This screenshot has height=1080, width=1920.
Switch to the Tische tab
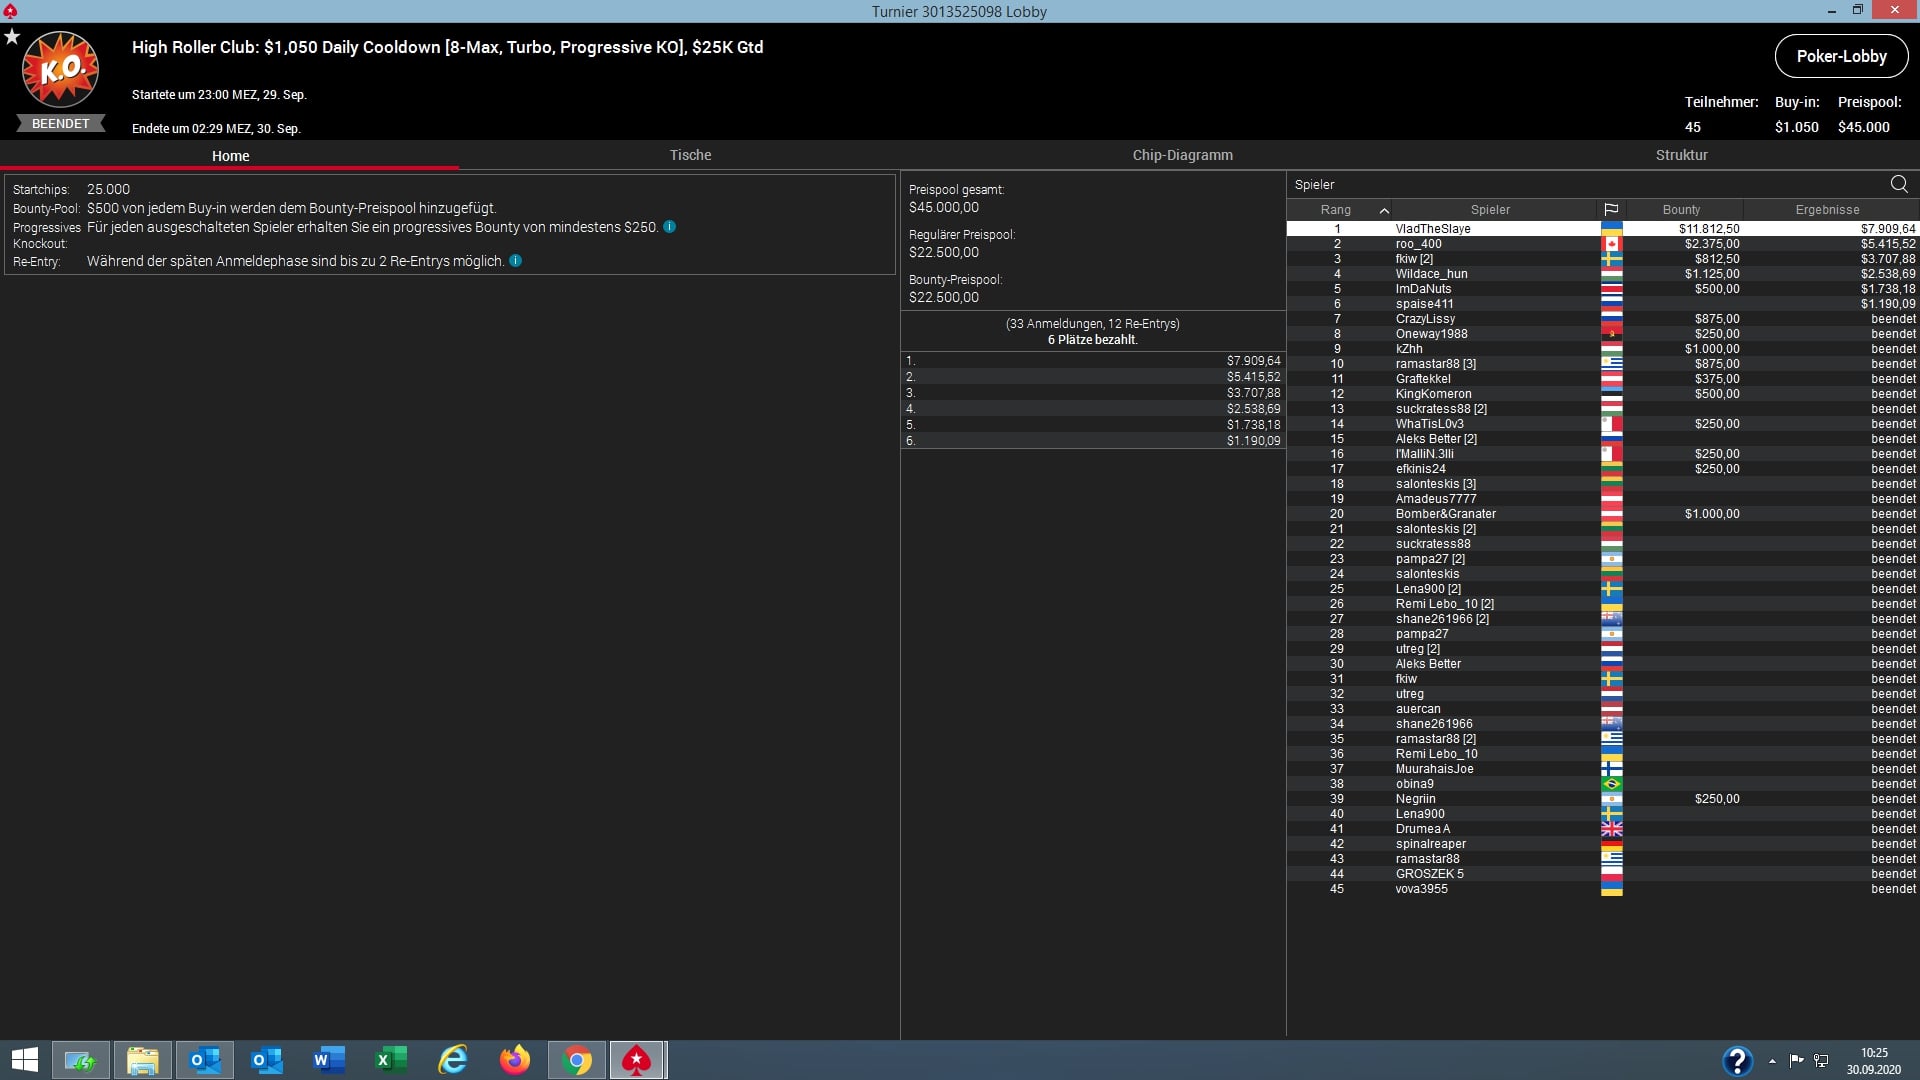(x=690, y=155)
